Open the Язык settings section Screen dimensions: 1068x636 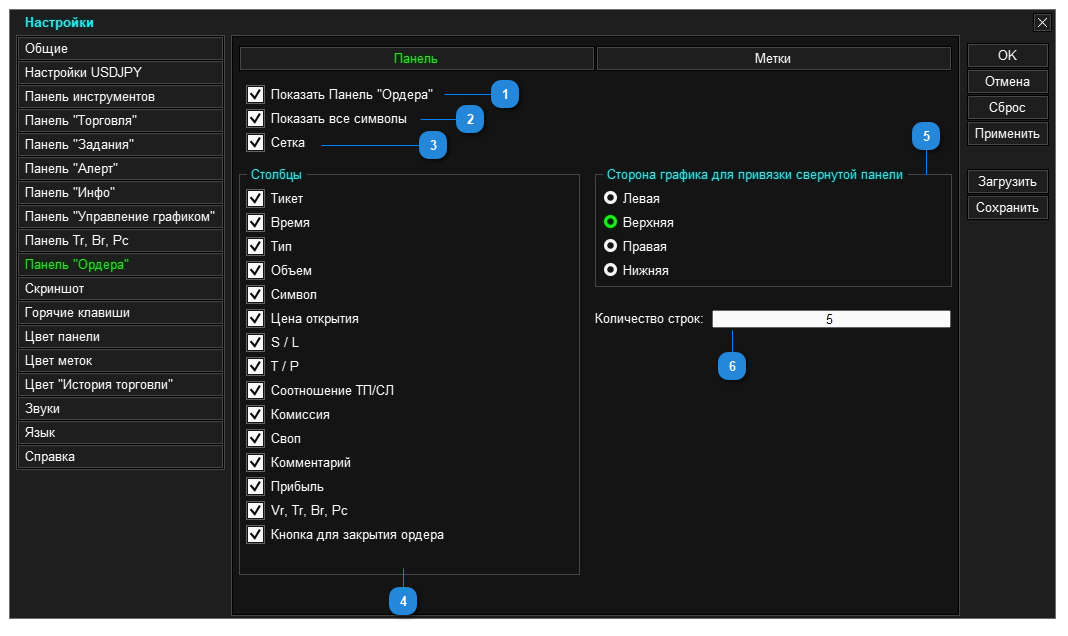(x=121, y=432)
